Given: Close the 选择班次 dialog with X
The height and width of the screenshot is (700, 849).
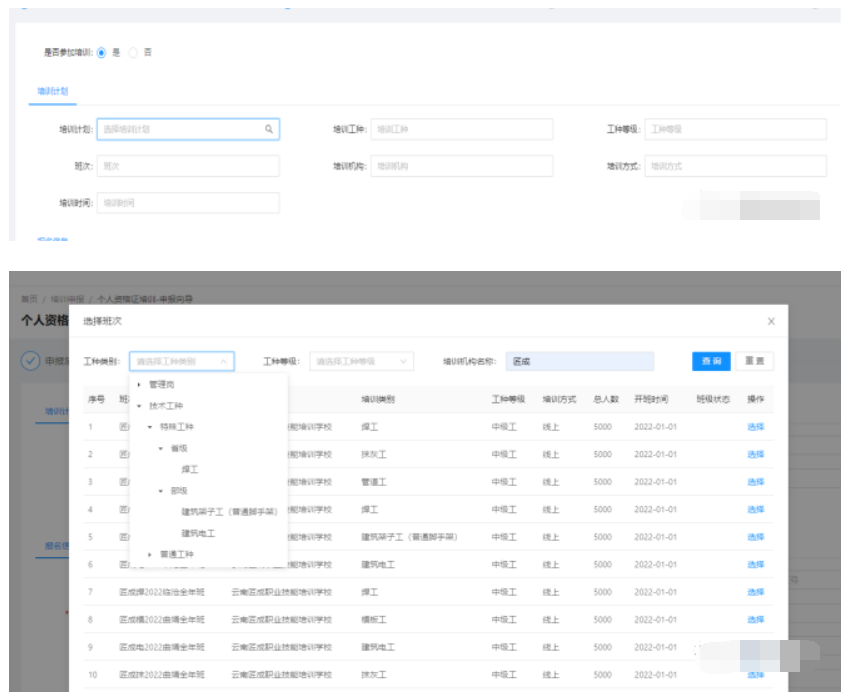Looking at the screenshot, I should (770, 321).
